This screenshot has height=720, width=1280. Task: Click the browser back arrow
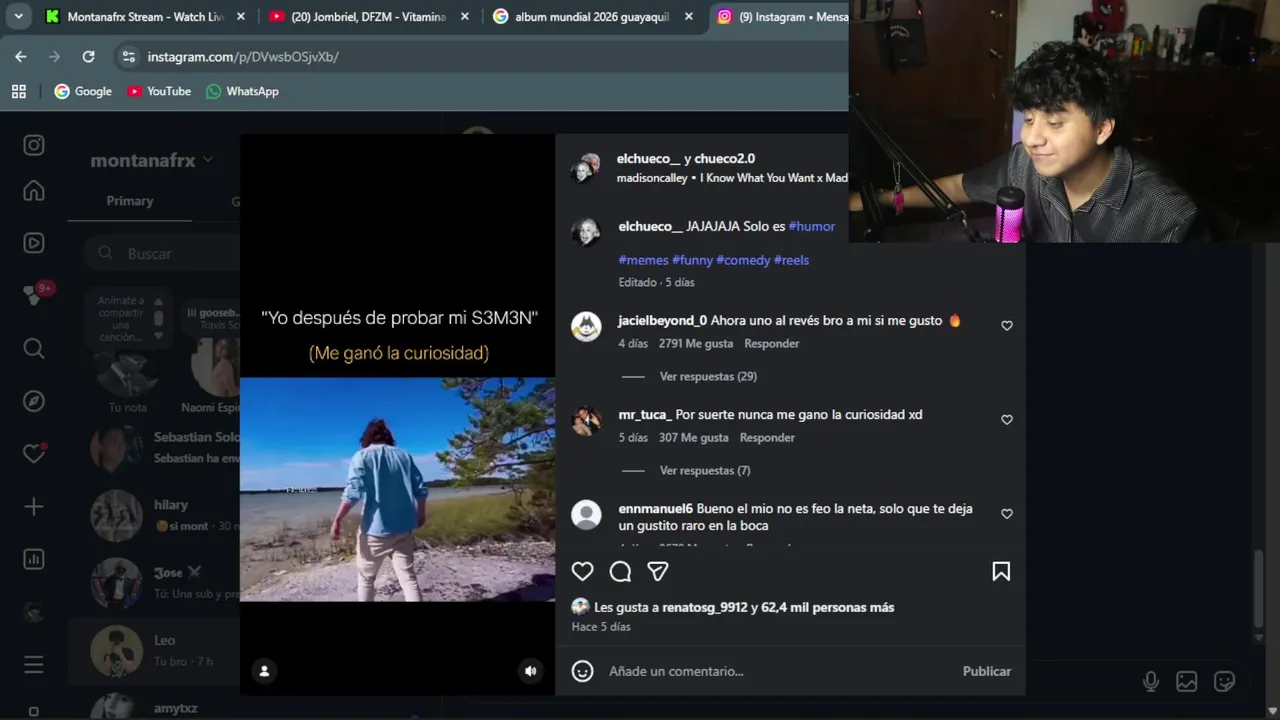[x=21, y=57]
